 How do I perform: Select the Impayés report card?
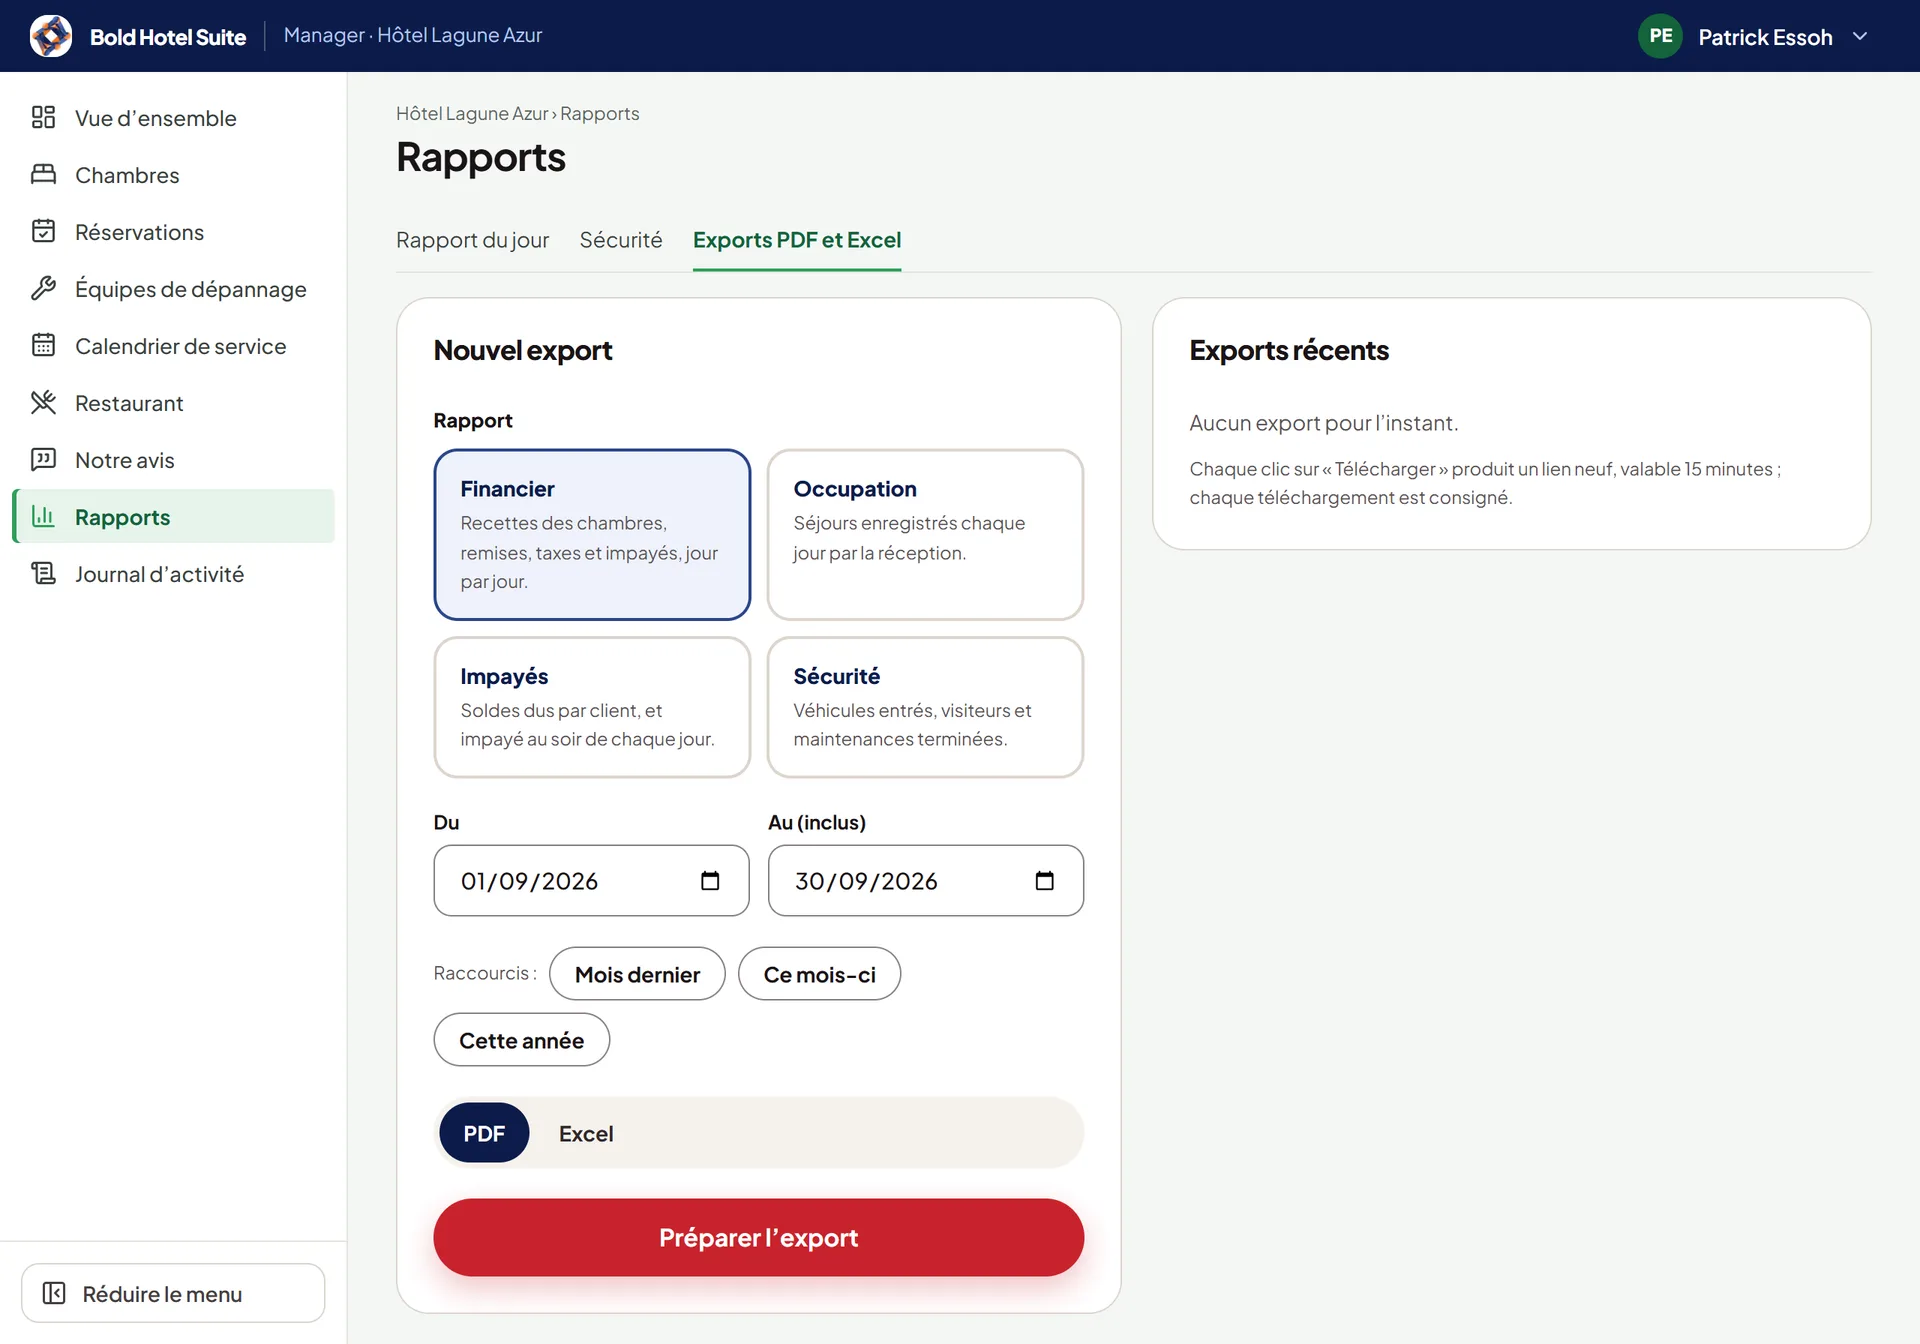592,707
